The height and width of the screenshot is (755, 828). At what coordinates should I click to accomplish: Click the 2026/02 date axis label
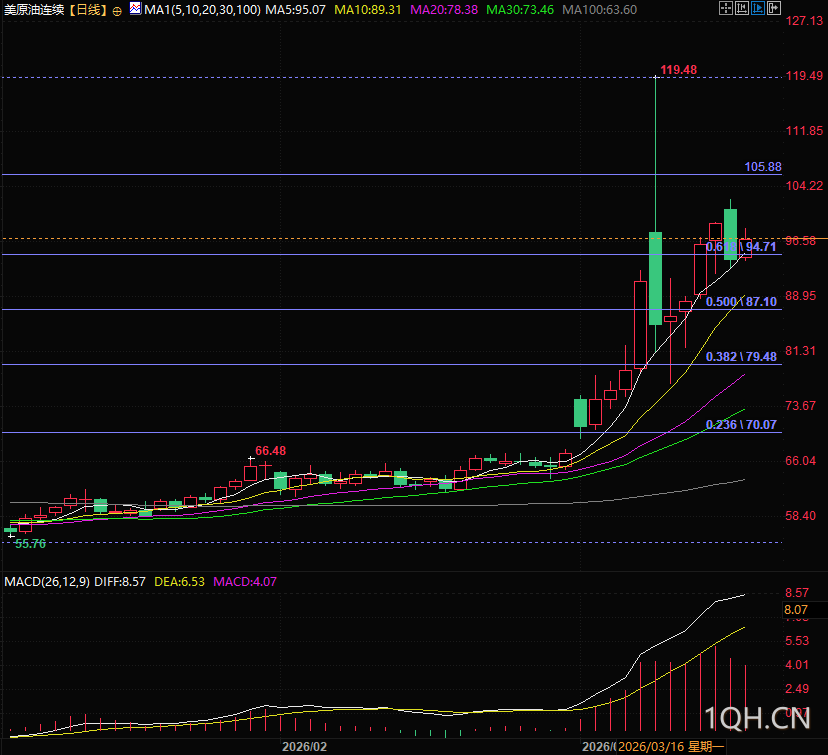click(305, 747)
